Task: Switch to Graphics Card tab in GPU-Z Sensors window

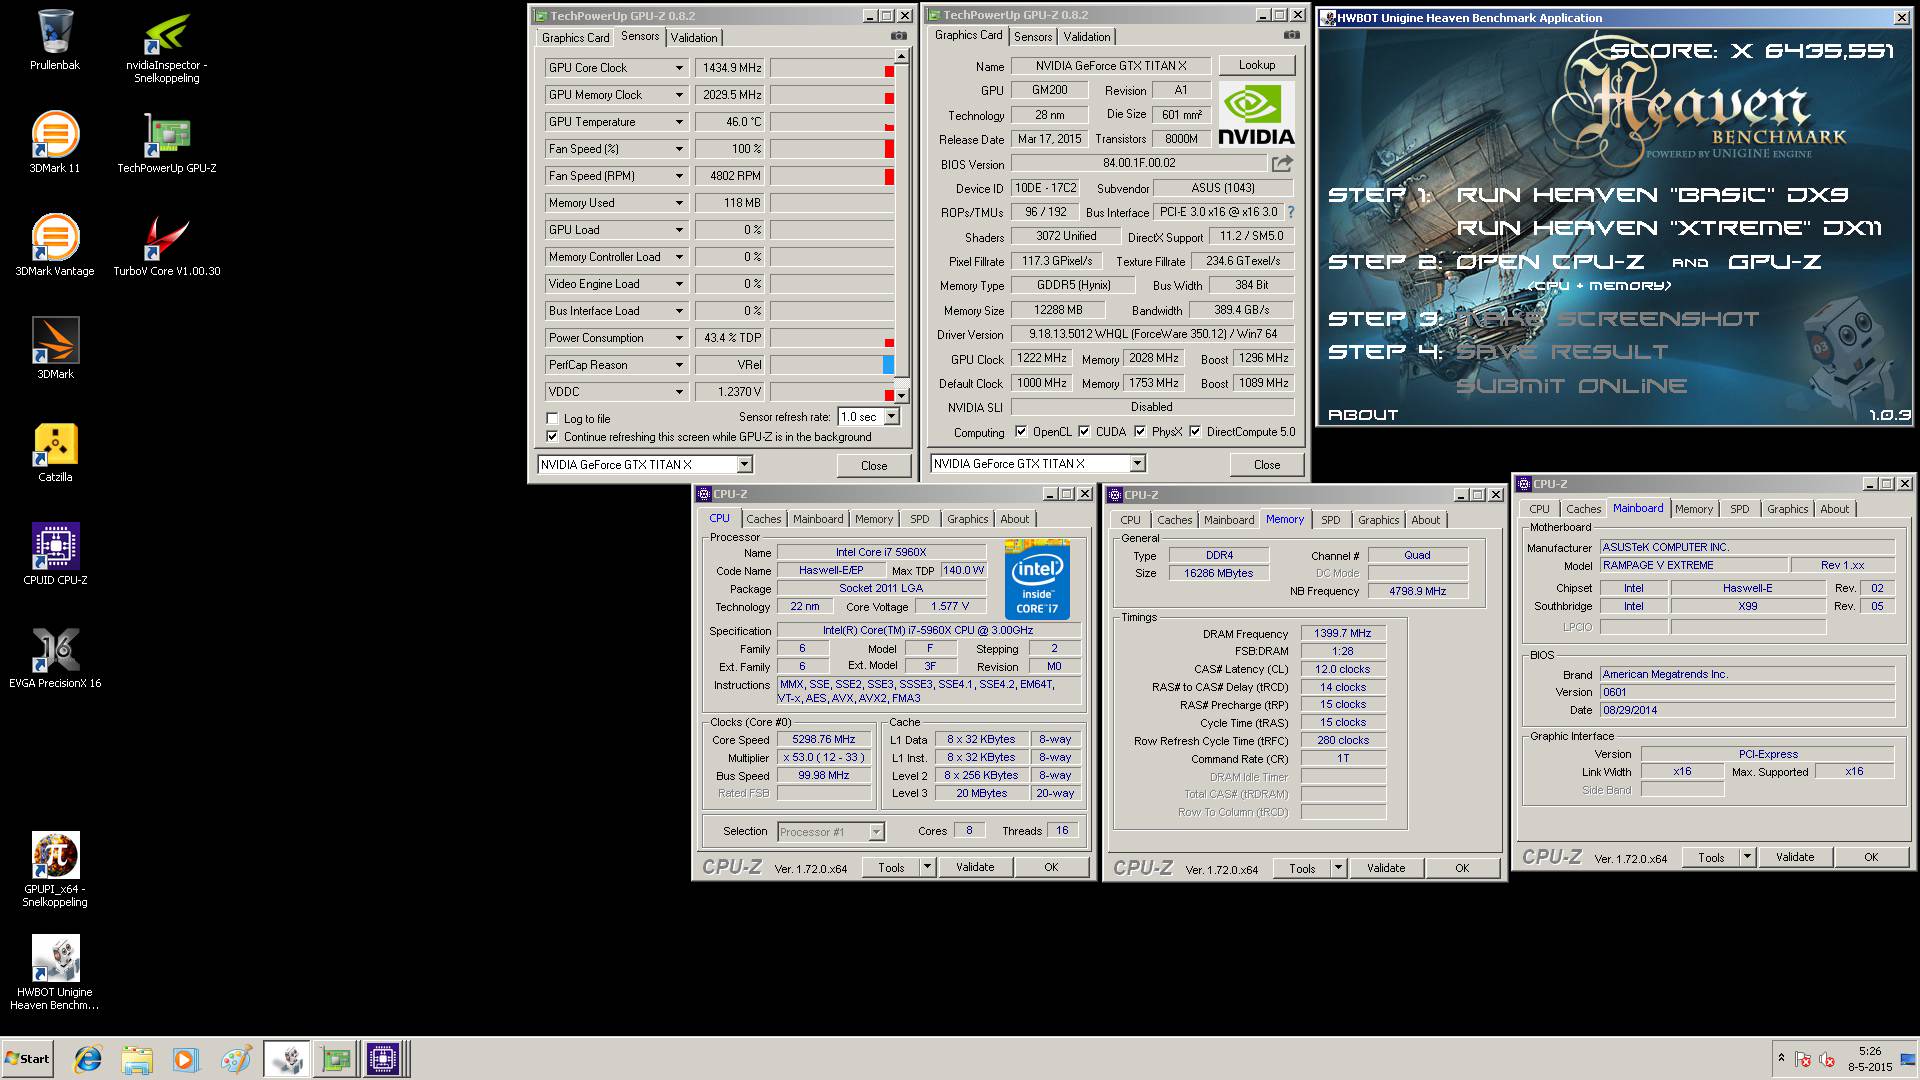Action: tap(575, 38)
